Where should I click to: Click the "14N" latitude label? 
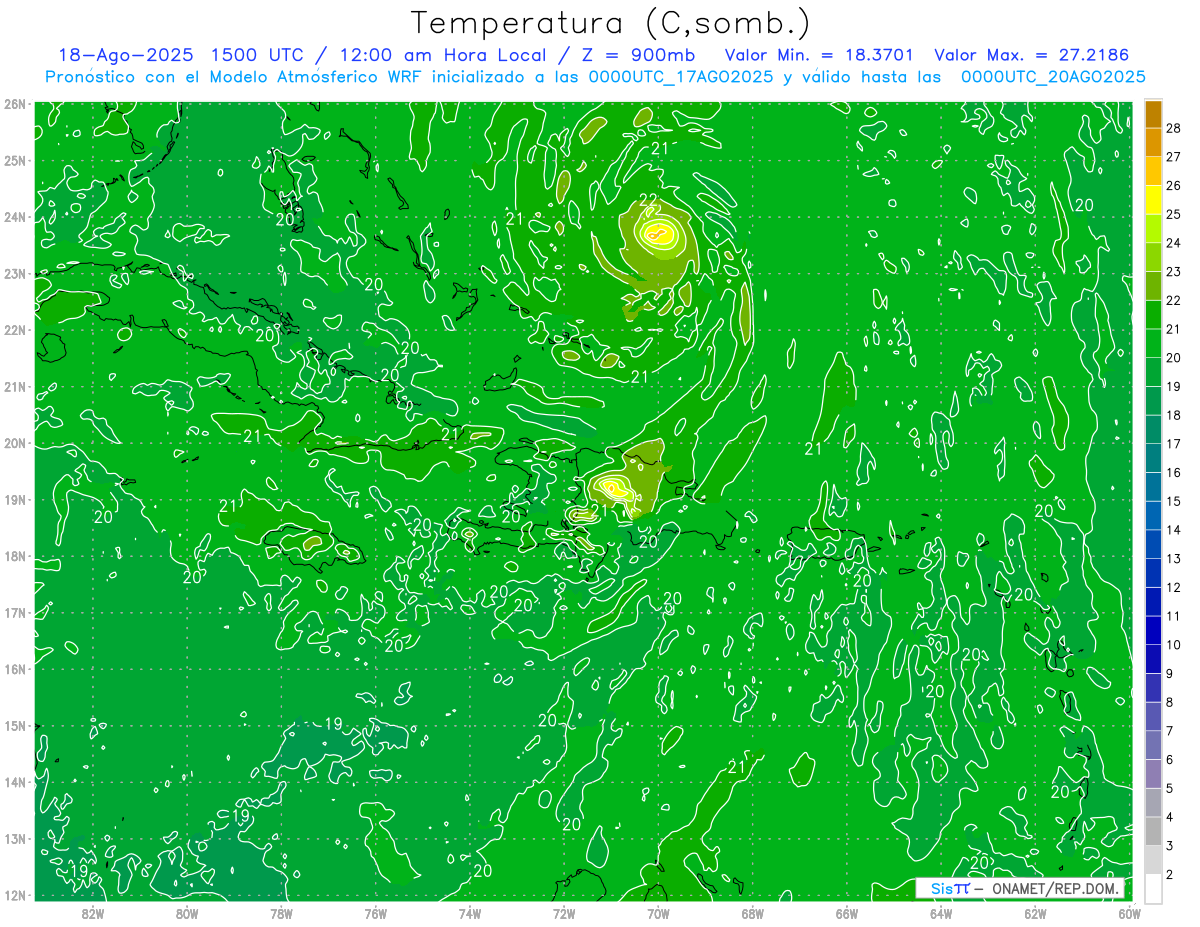[16, 782]
